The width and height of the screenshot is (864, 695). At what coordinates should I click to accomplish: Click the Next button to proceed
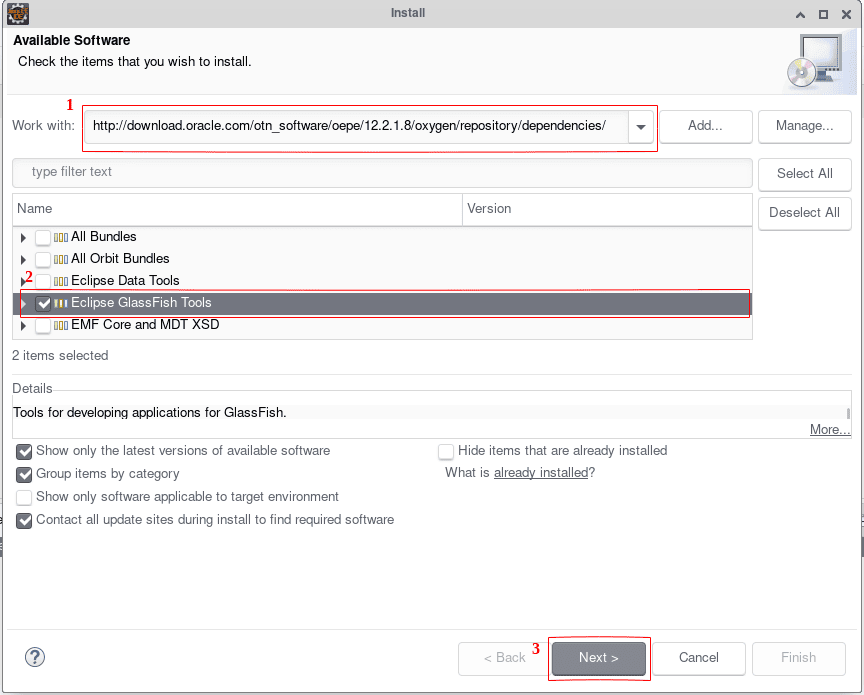[x=598, y=658]
